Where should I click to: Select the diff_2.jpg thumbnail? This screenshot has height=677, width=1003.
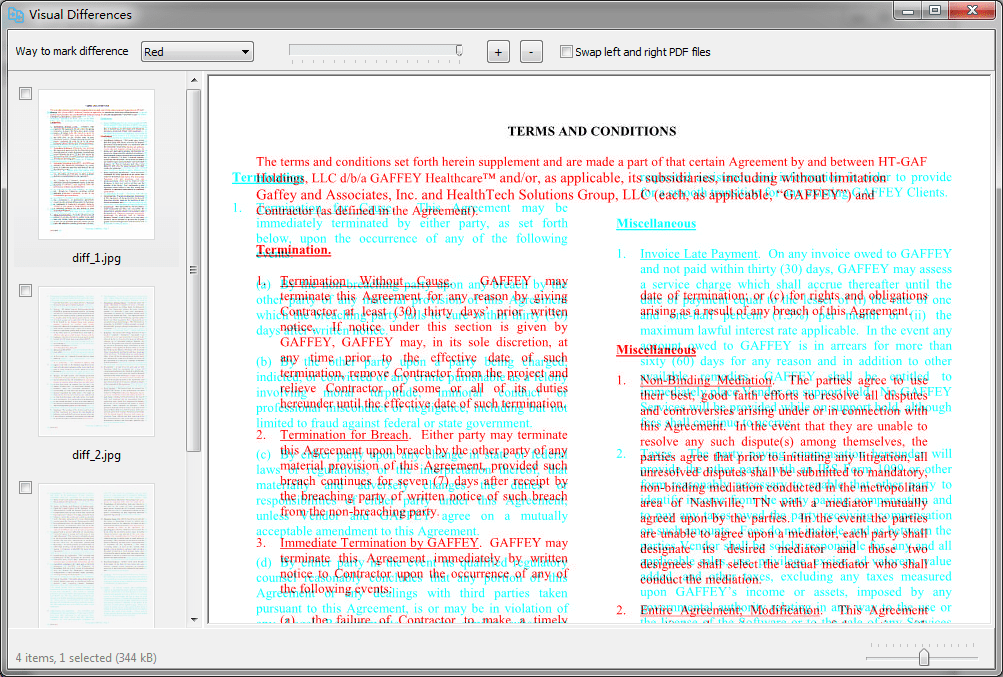tap(97, 362)
